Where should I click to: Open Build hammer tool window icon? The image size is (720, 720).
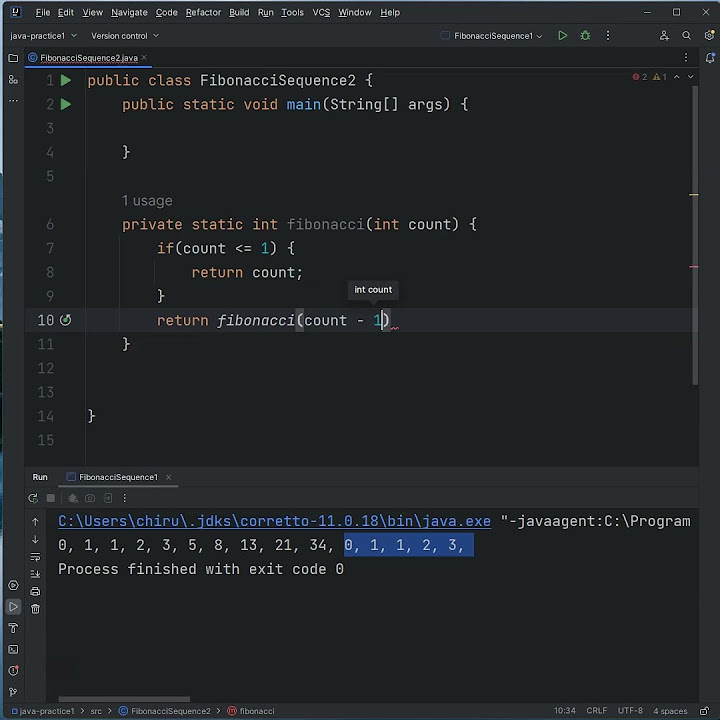tap(13, 628)
